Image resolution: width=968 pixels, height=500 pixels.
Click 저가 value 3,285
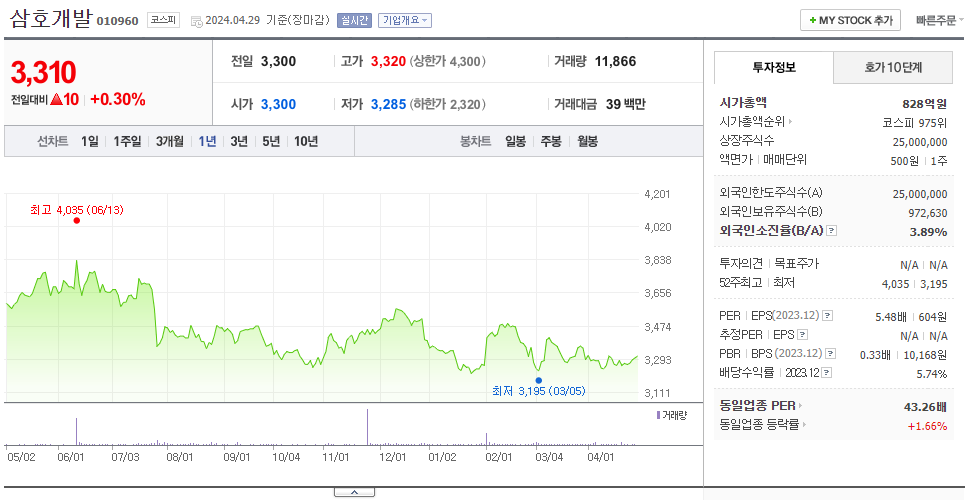click(388, 104)
